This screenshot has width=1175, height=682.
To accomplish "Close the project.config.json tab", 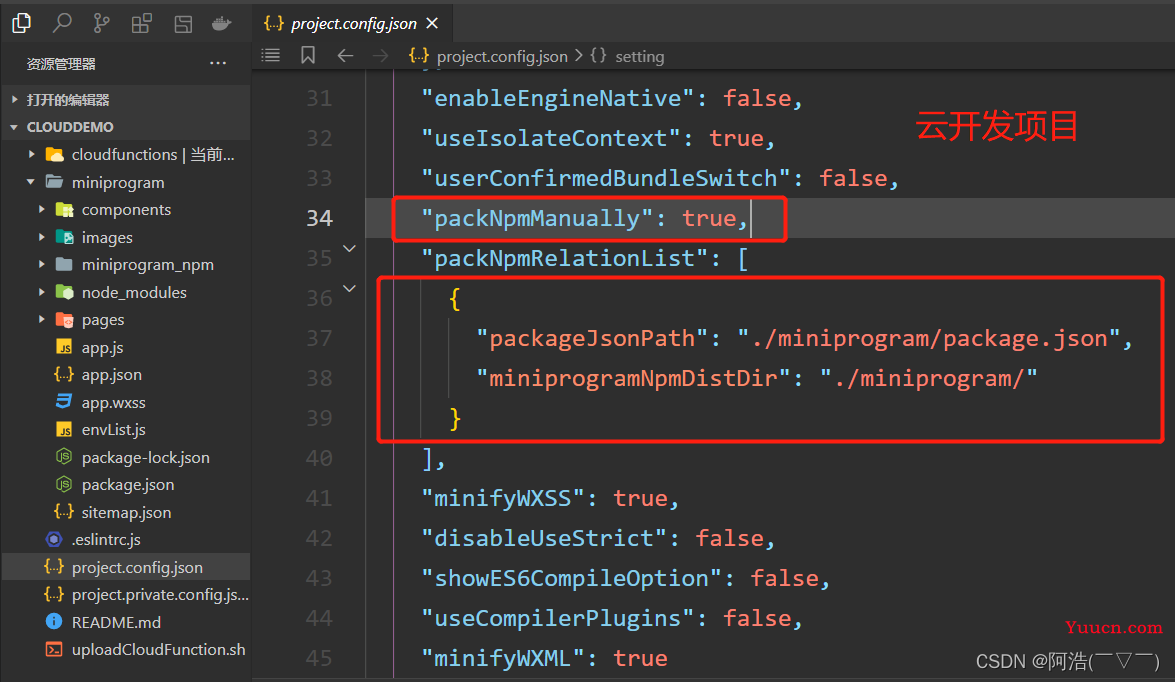I will pos(432,23).
